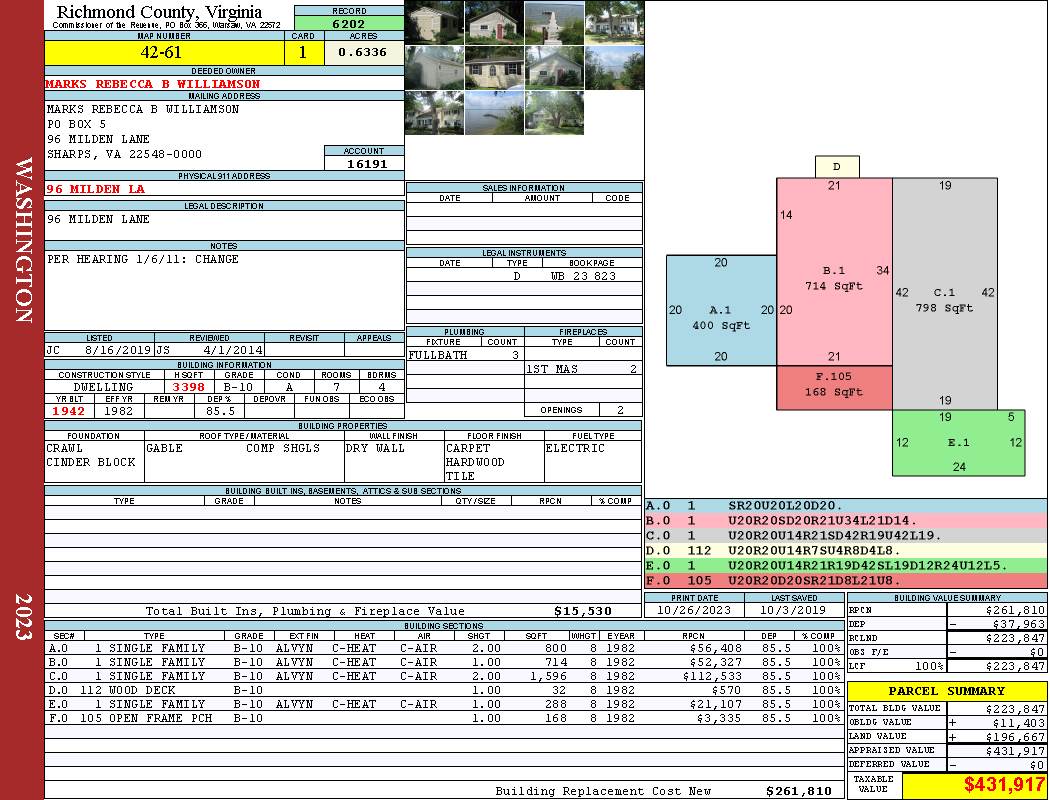Click the 'D.0 112 WOOD DECK' section row
This screenshot has height=800, width=1050.
pos(444,690)
